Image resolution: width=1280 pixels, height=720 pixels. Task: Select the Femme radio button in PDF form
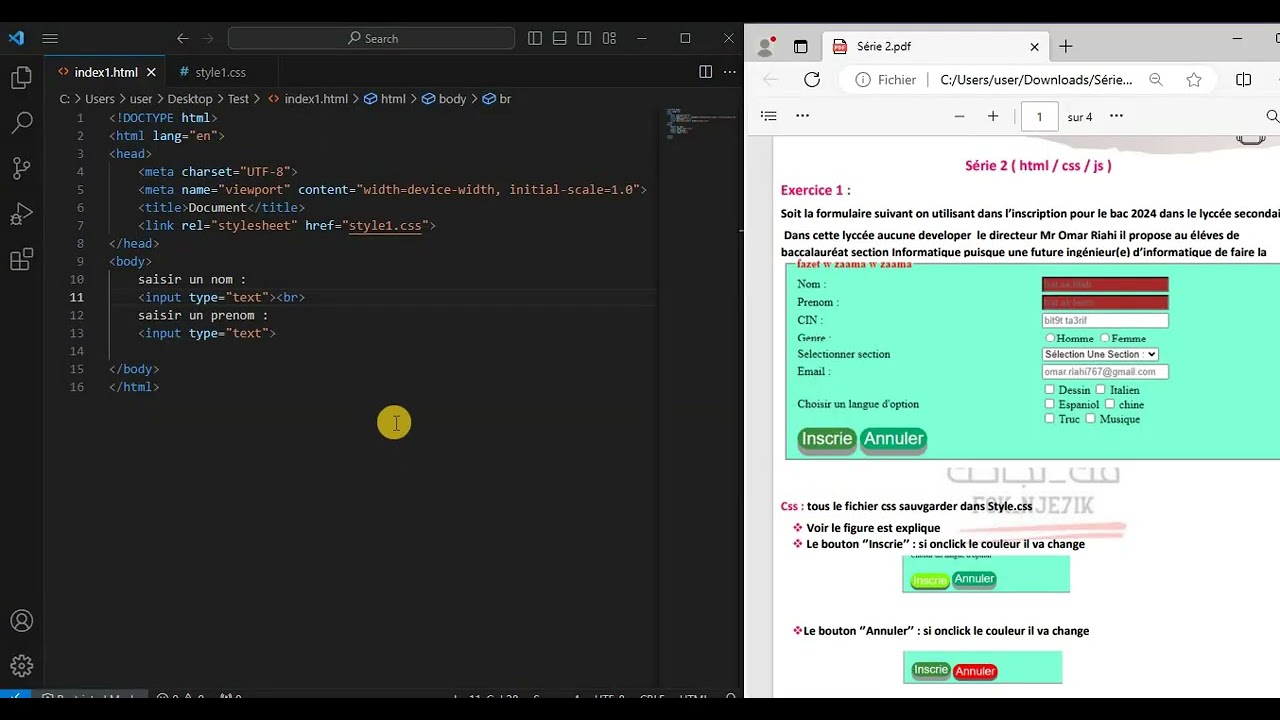point(1105,338)
